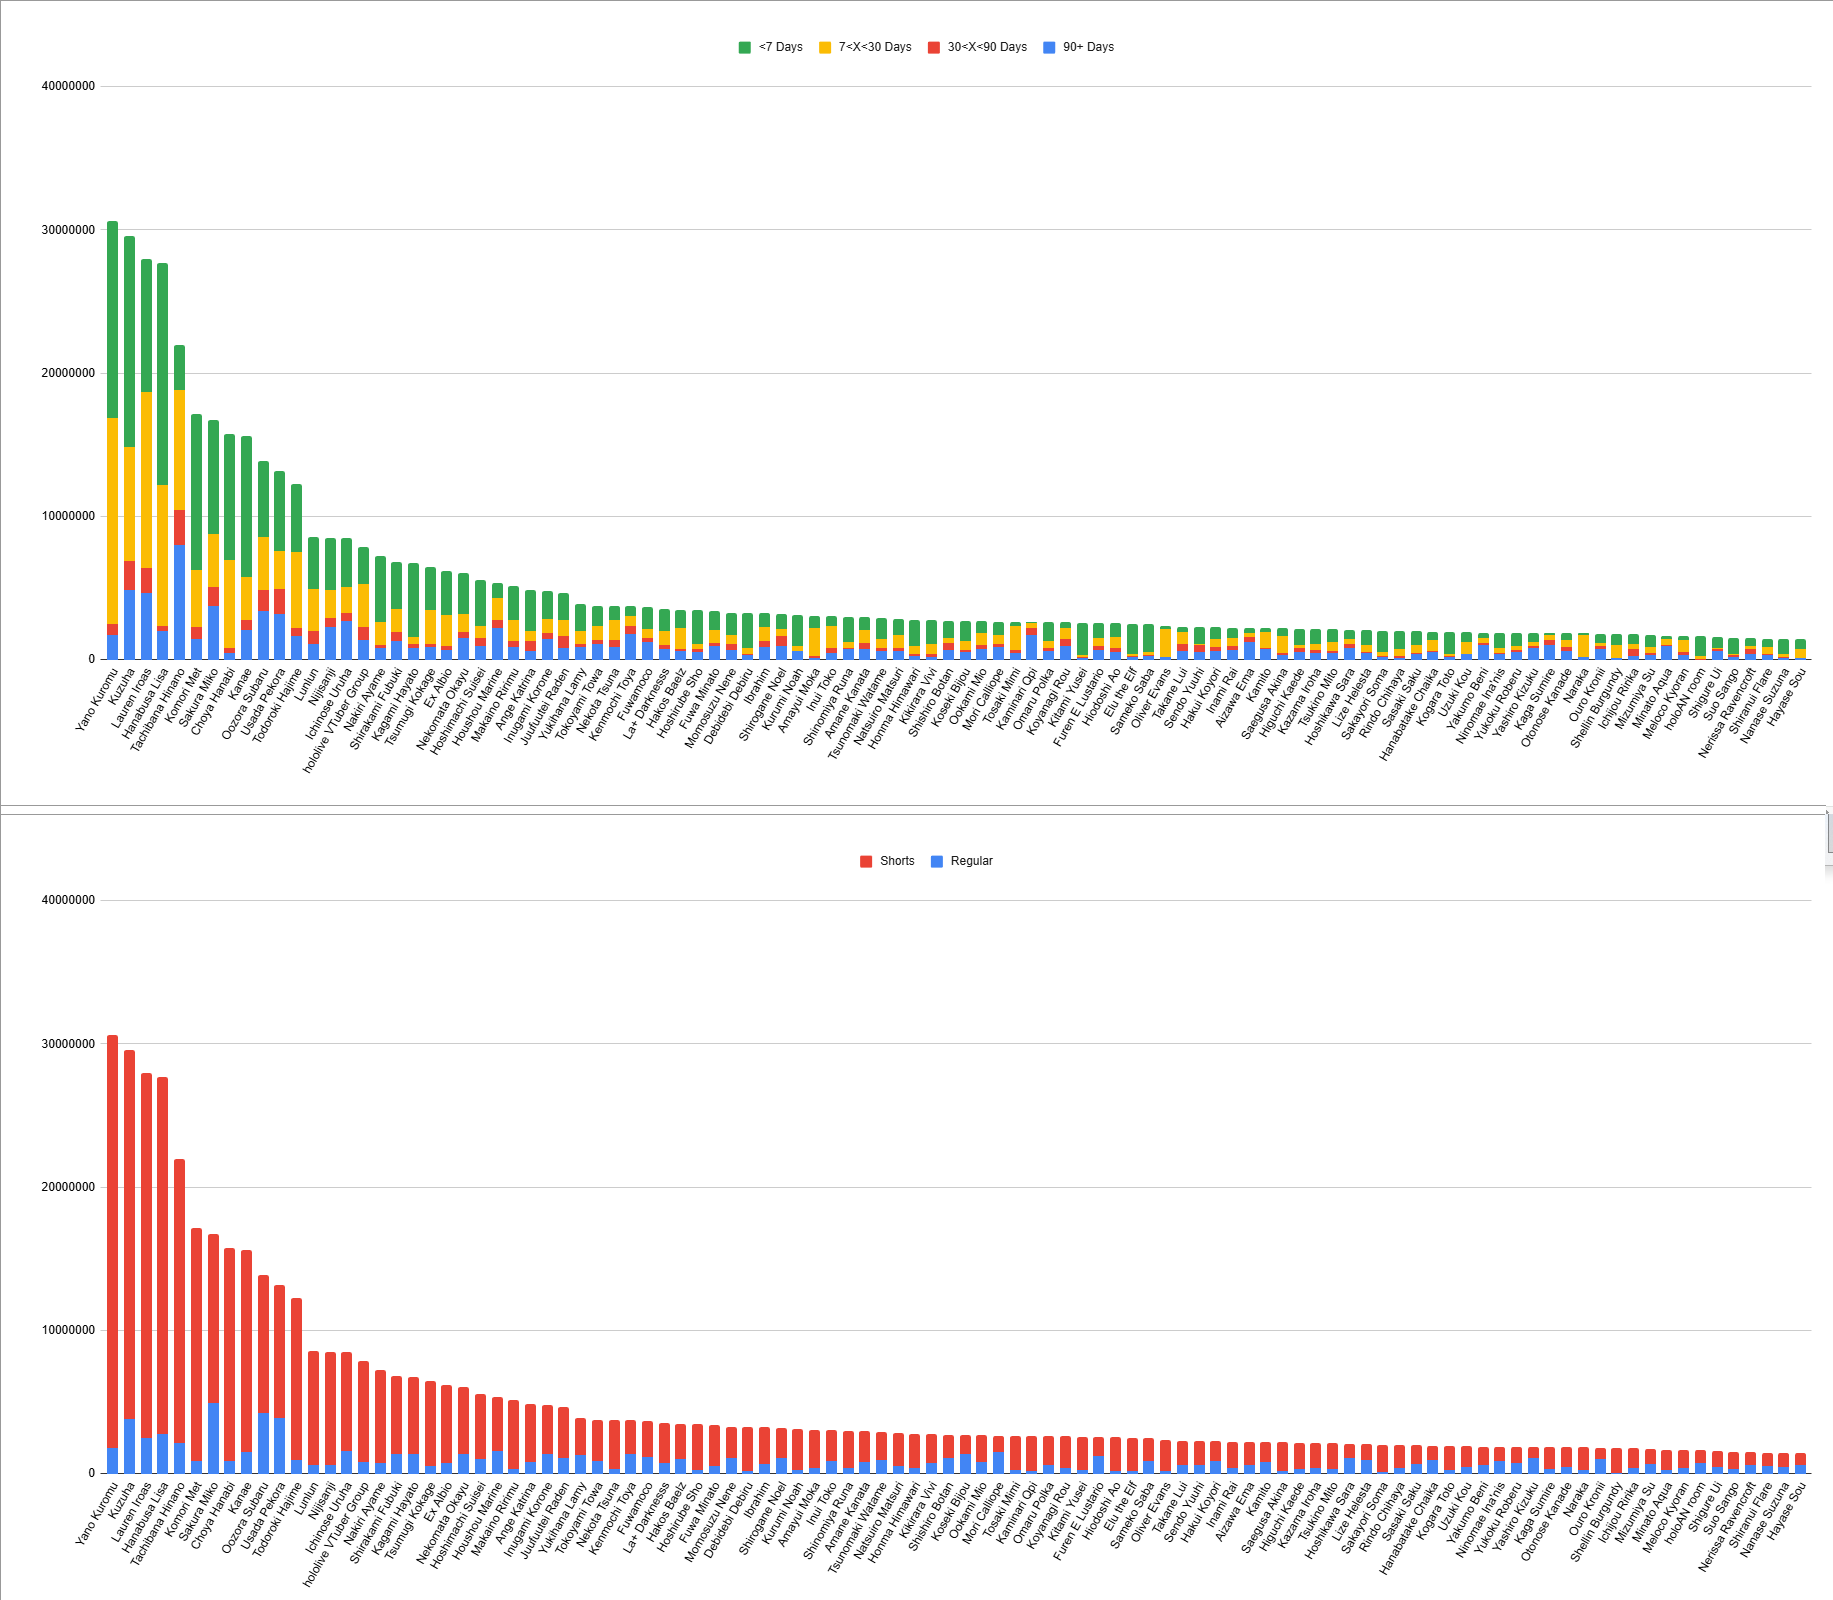Viewport: 1833px width, 1600px height.
Task: Click Lauren Iroas's yellow 7<X<30 Days bar segment
Action: [x=146, y=480]
